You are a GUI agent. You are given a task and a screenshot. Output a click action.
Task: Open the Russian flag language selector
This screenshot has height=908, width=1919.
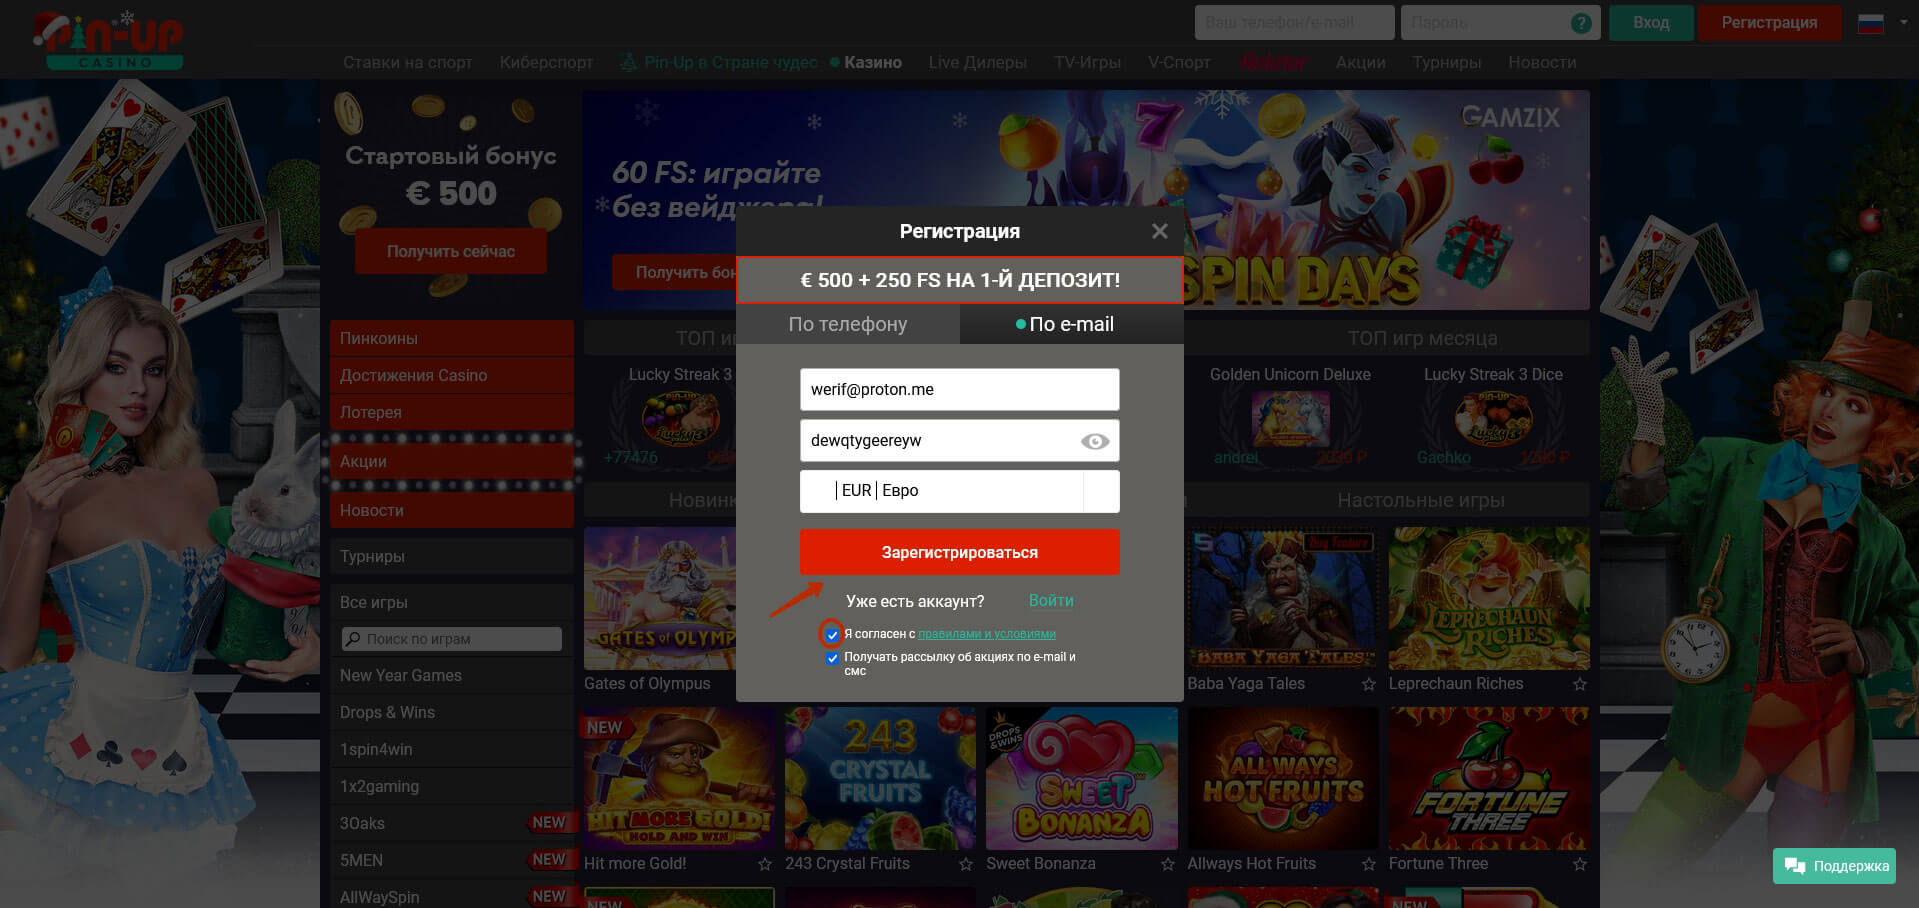pos(1882,22)
